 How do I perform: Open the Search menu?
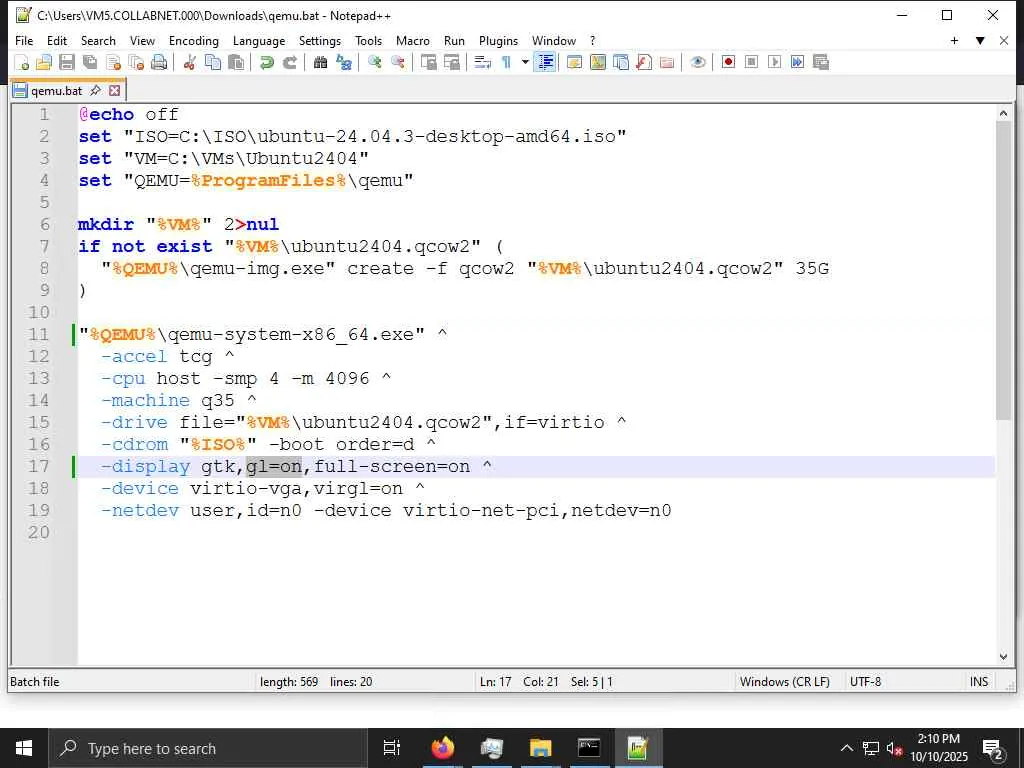tap(98, 40)
